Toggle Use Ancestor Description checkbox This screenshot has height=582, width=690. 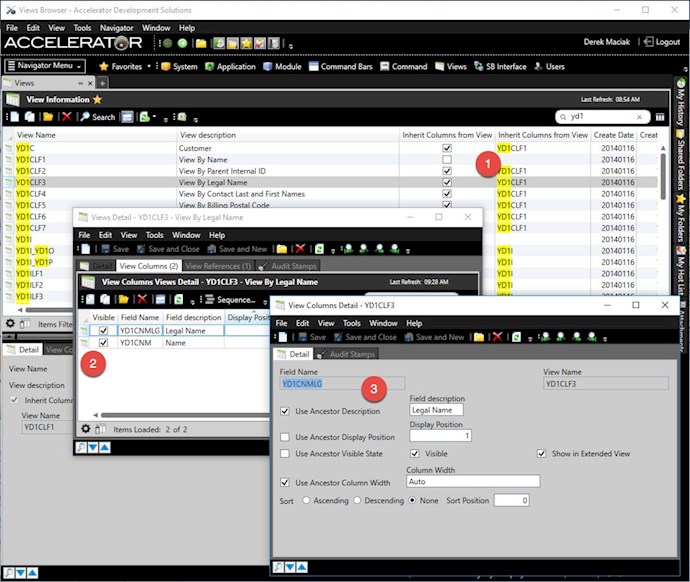point(285,411)
